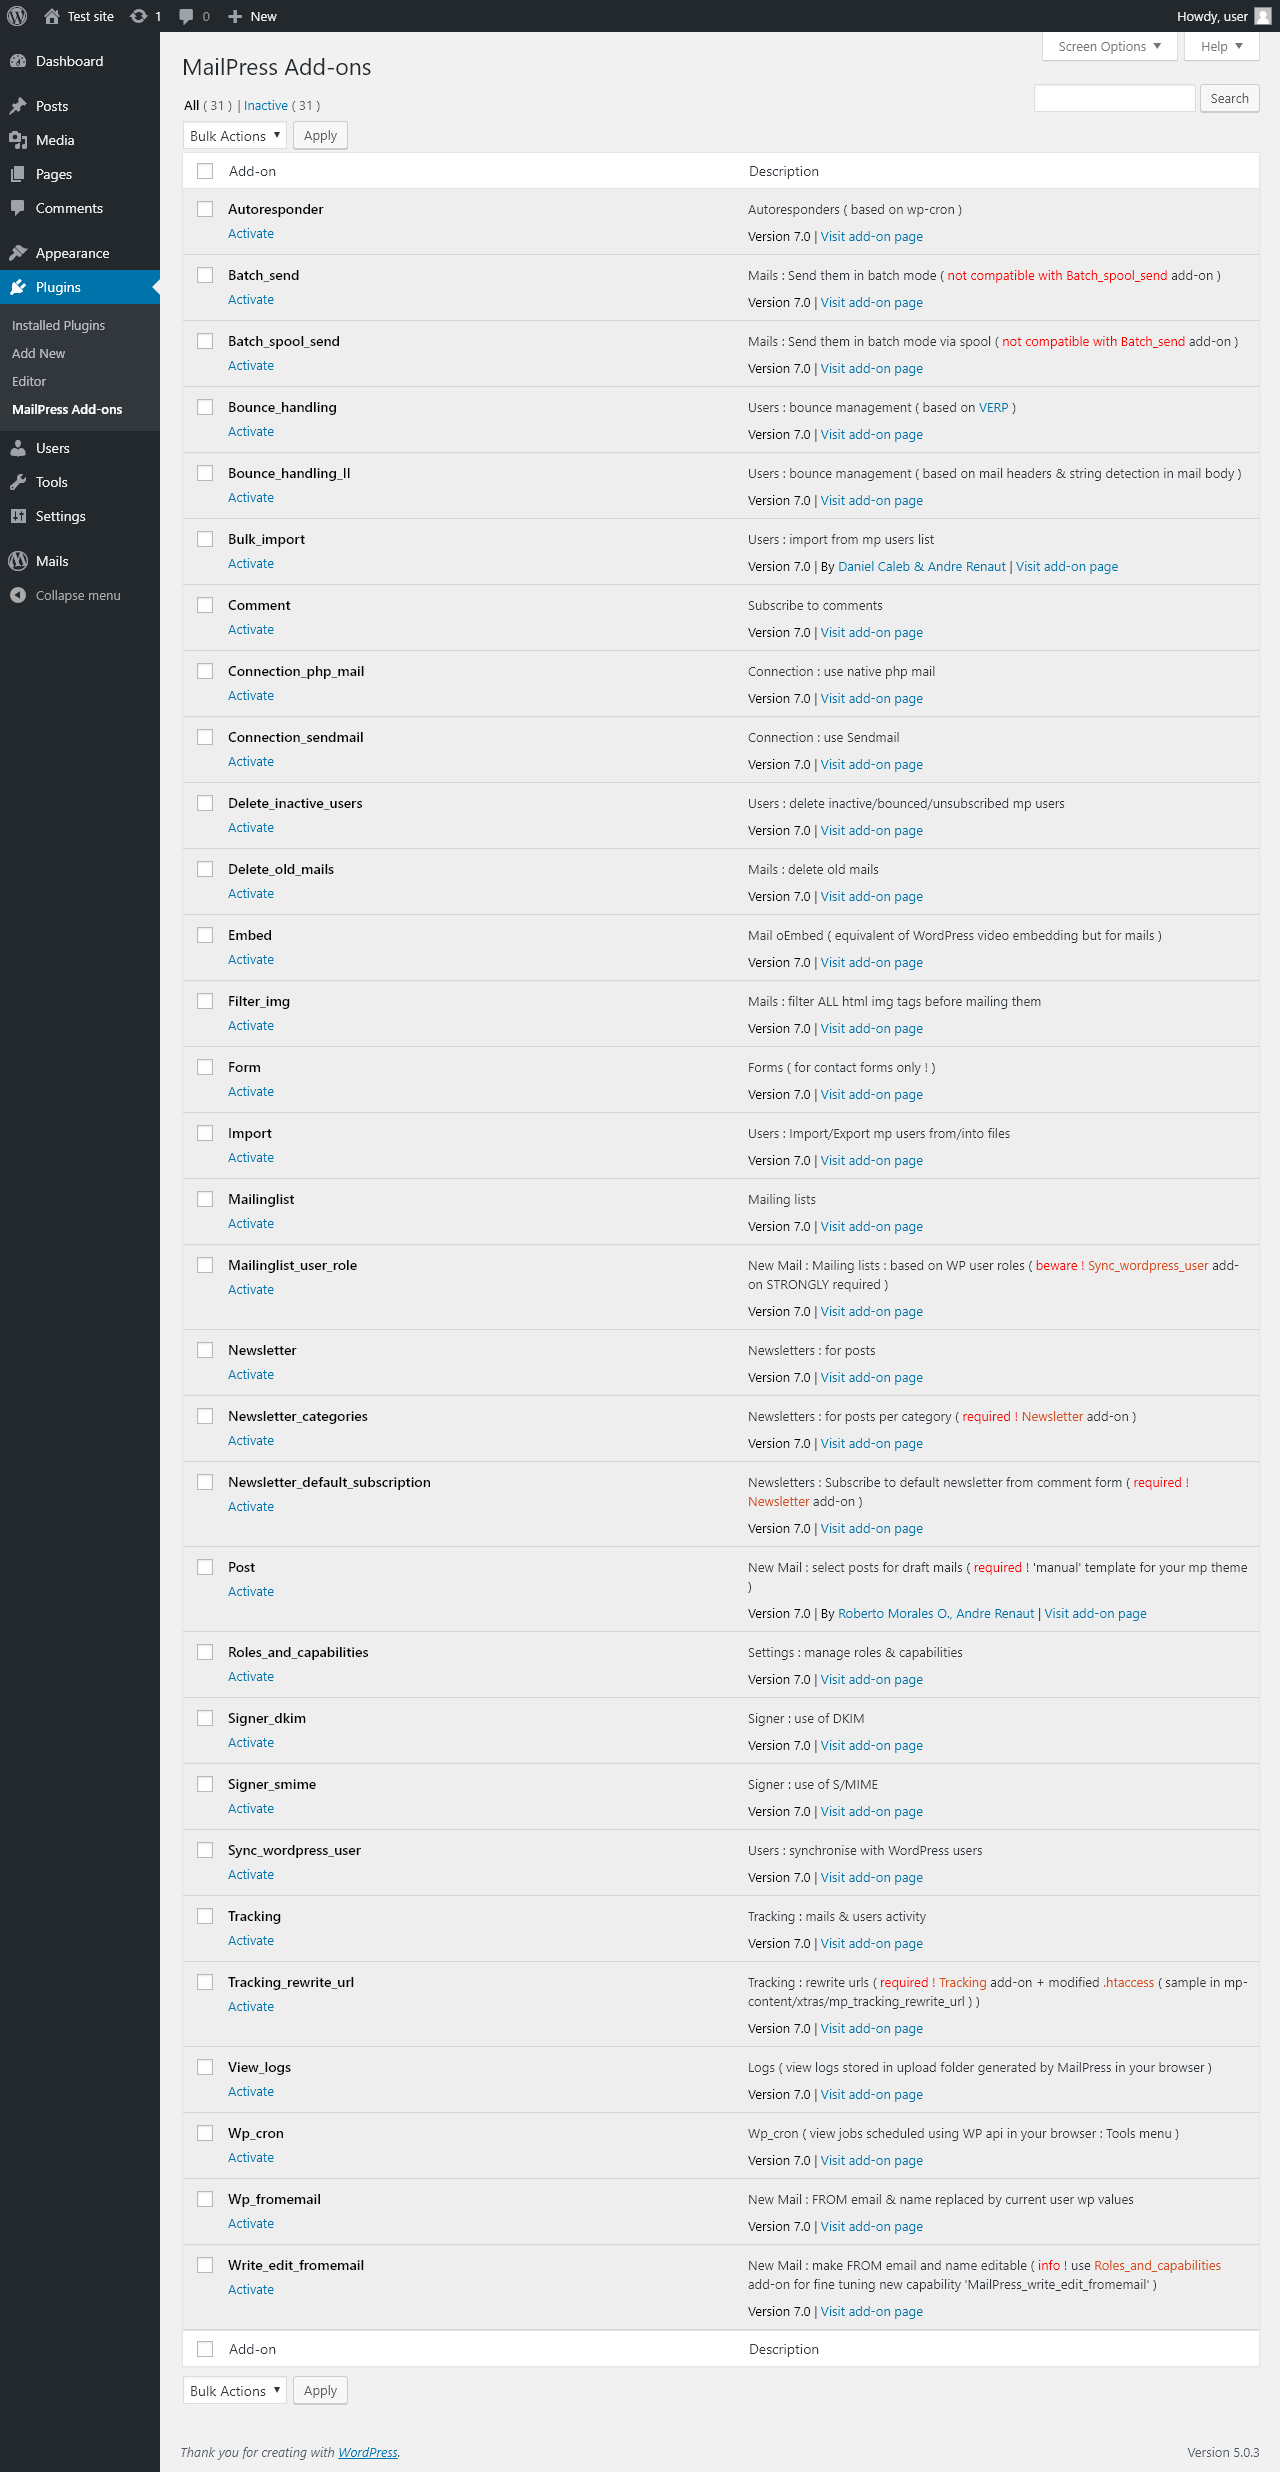
Task: Click the Collapse menu arrow icon
Action: (18, 595)
